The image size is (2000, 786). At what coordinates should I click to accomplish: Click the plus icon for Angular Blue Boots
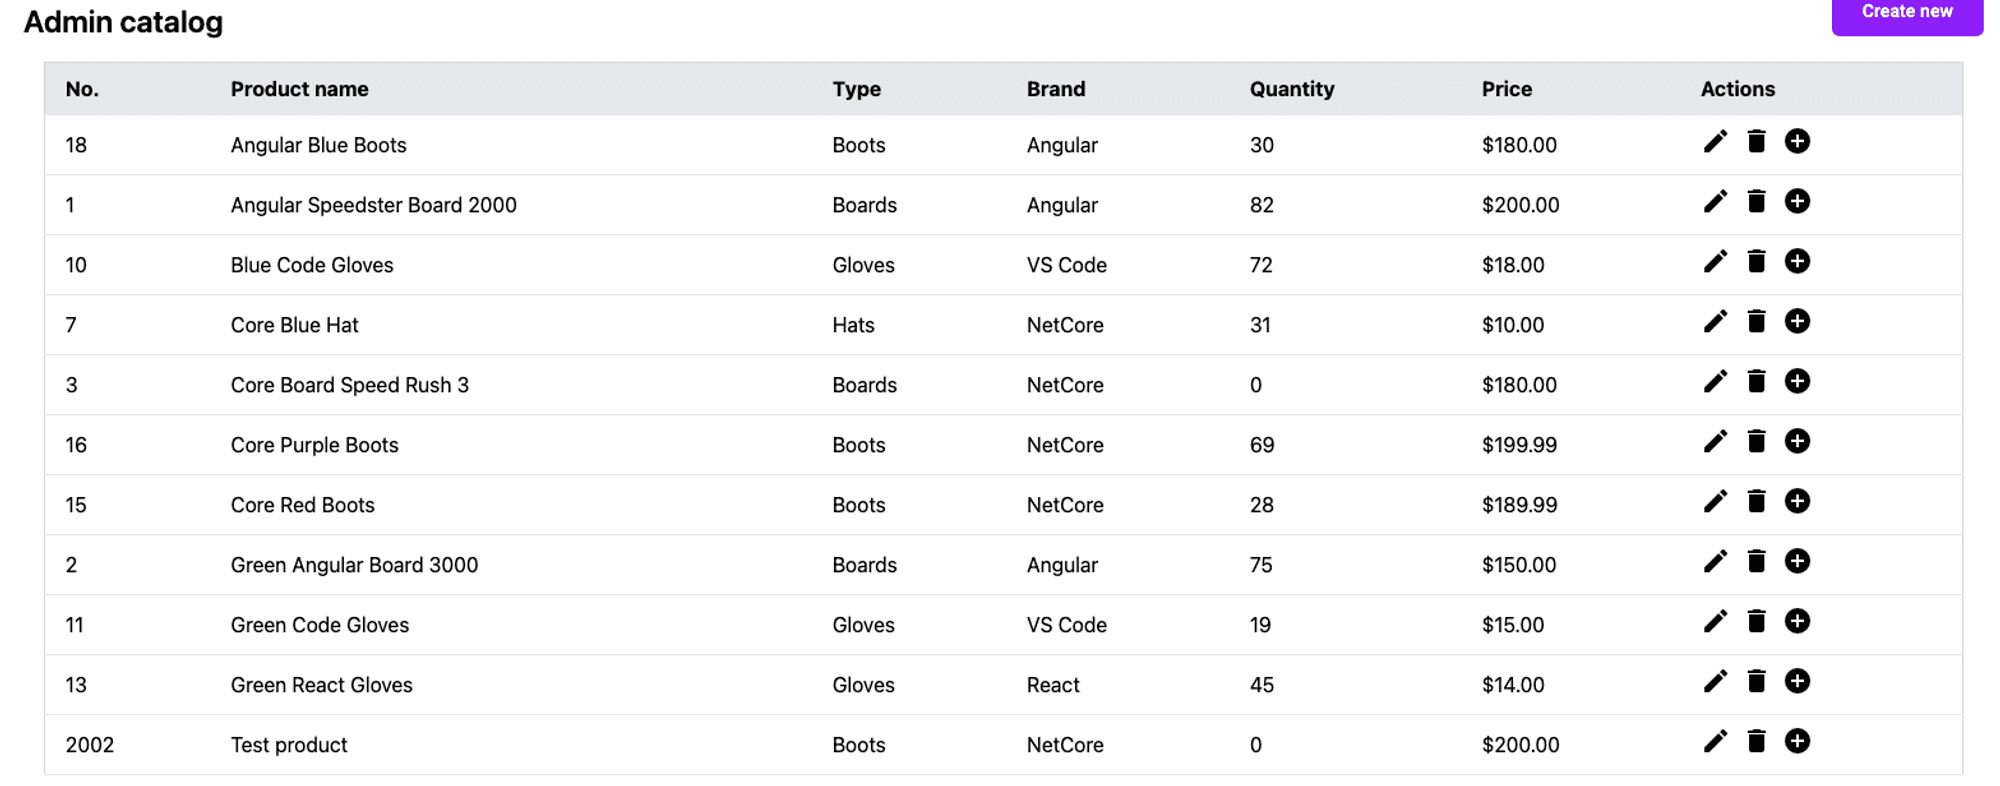coord(1797,142)
